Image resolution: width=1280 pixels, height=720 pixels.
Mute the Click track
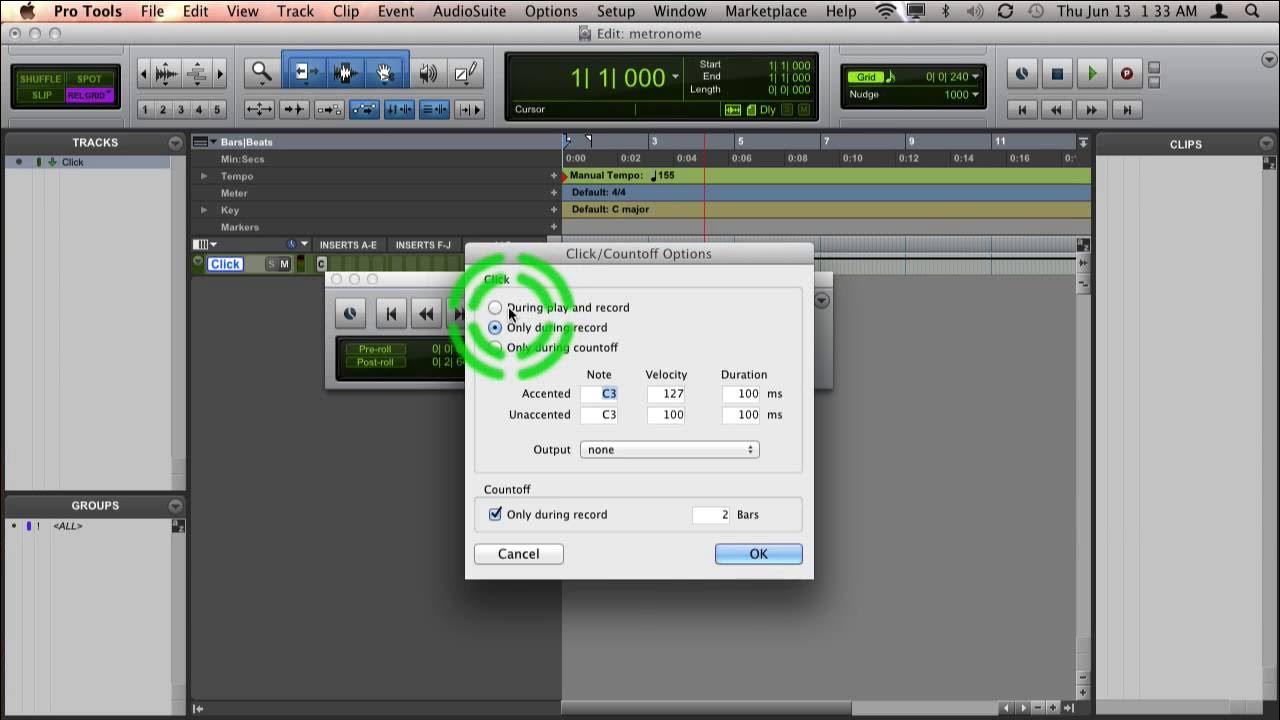click(284, 264)
